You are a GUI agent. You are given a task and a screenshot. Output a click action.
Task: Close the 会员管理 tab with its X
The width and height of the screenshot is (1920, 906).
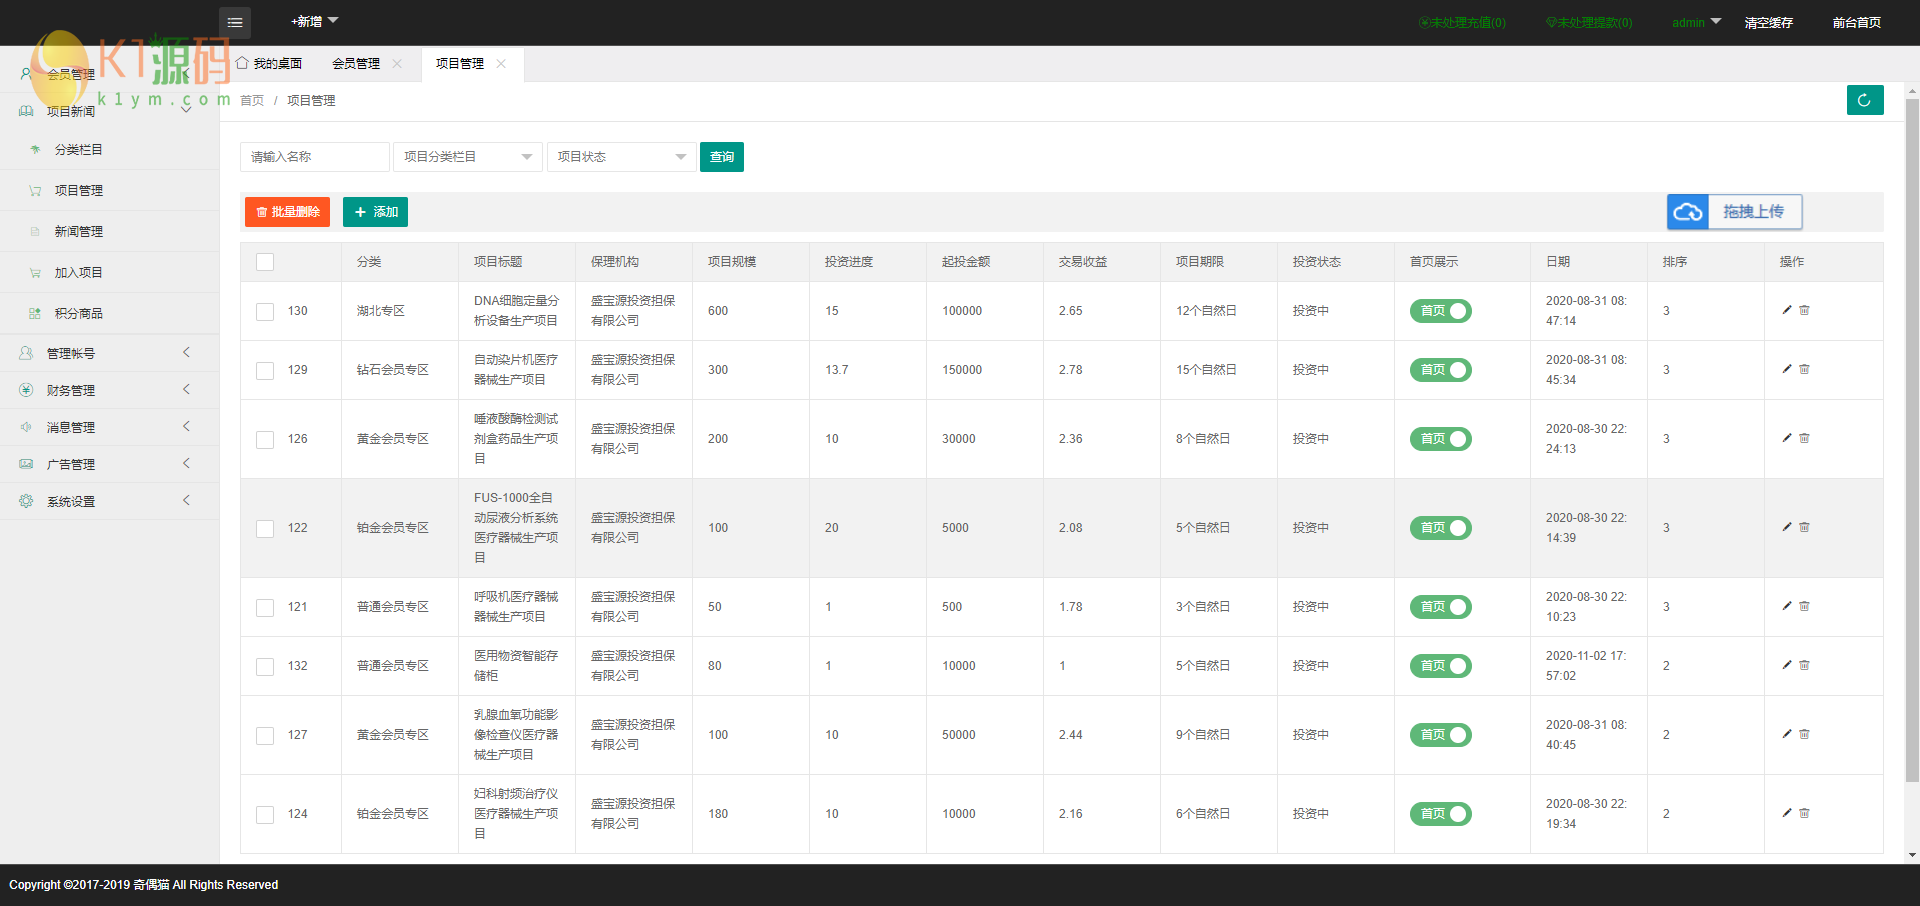(x=397, y=64)
